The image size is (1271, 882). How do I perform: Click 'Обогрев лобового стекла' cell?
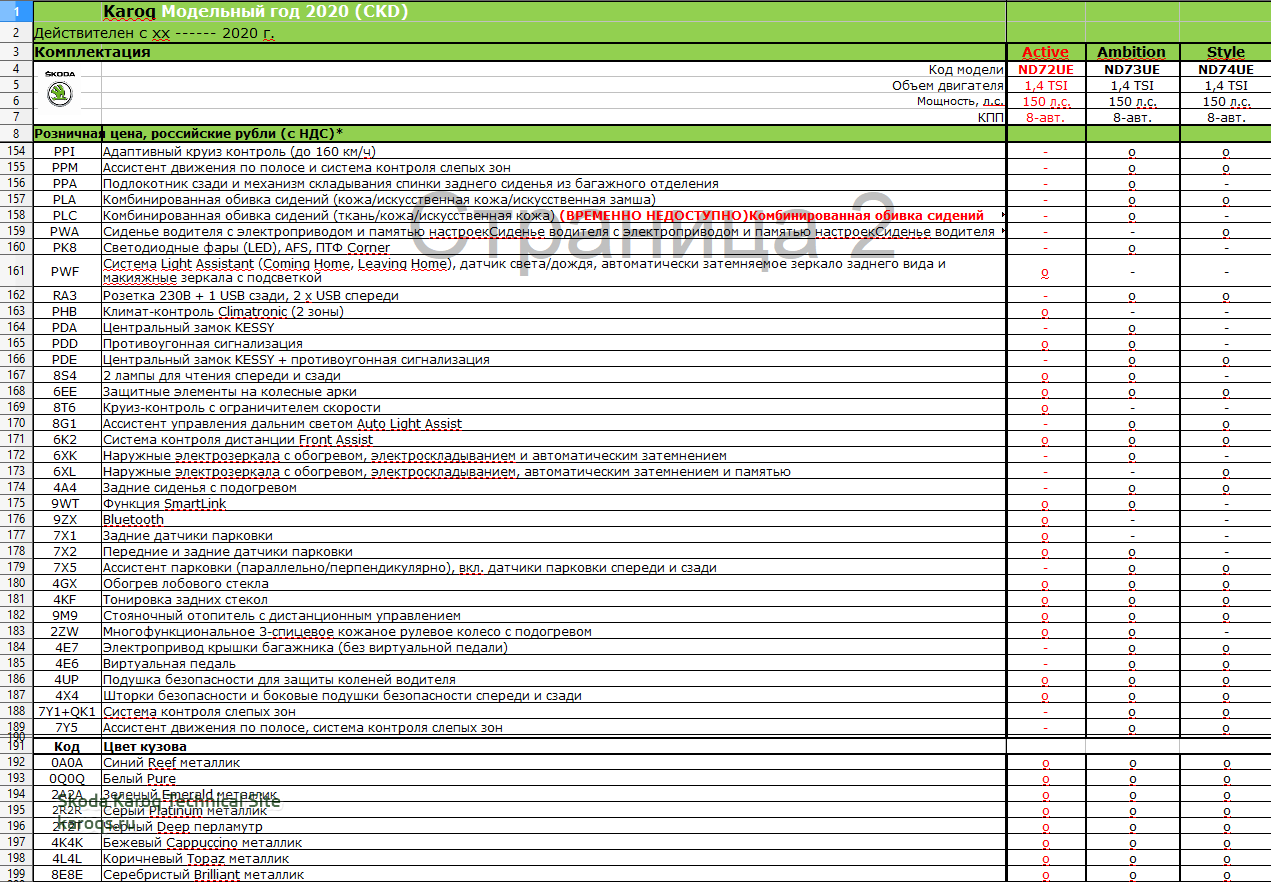tap(553, 583)
